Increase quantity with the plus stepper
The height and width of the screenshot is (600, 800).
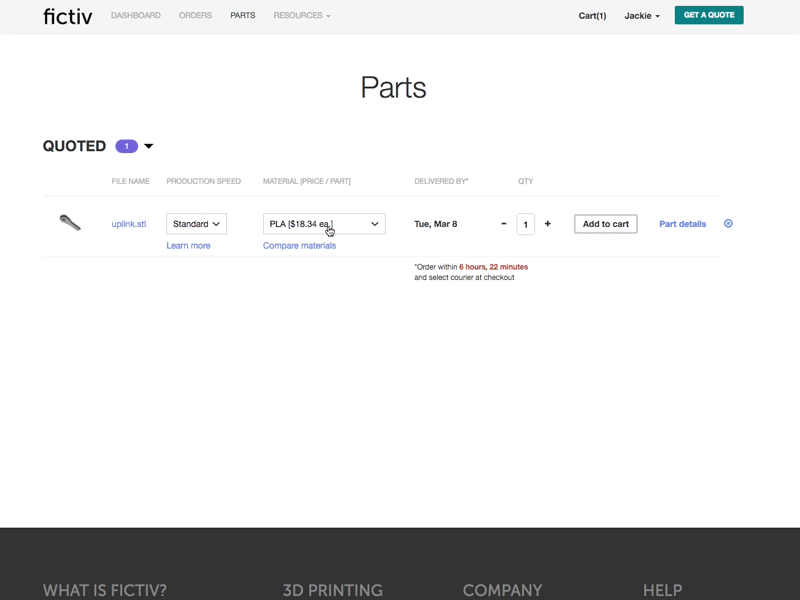[547, 224]
